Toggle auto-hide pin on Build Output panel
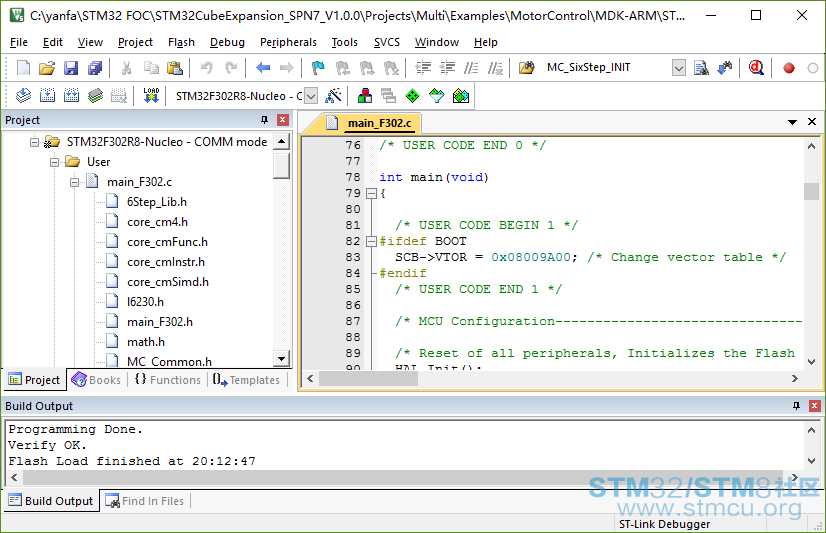This screenshot has height=533, width=826. point(796,406)
